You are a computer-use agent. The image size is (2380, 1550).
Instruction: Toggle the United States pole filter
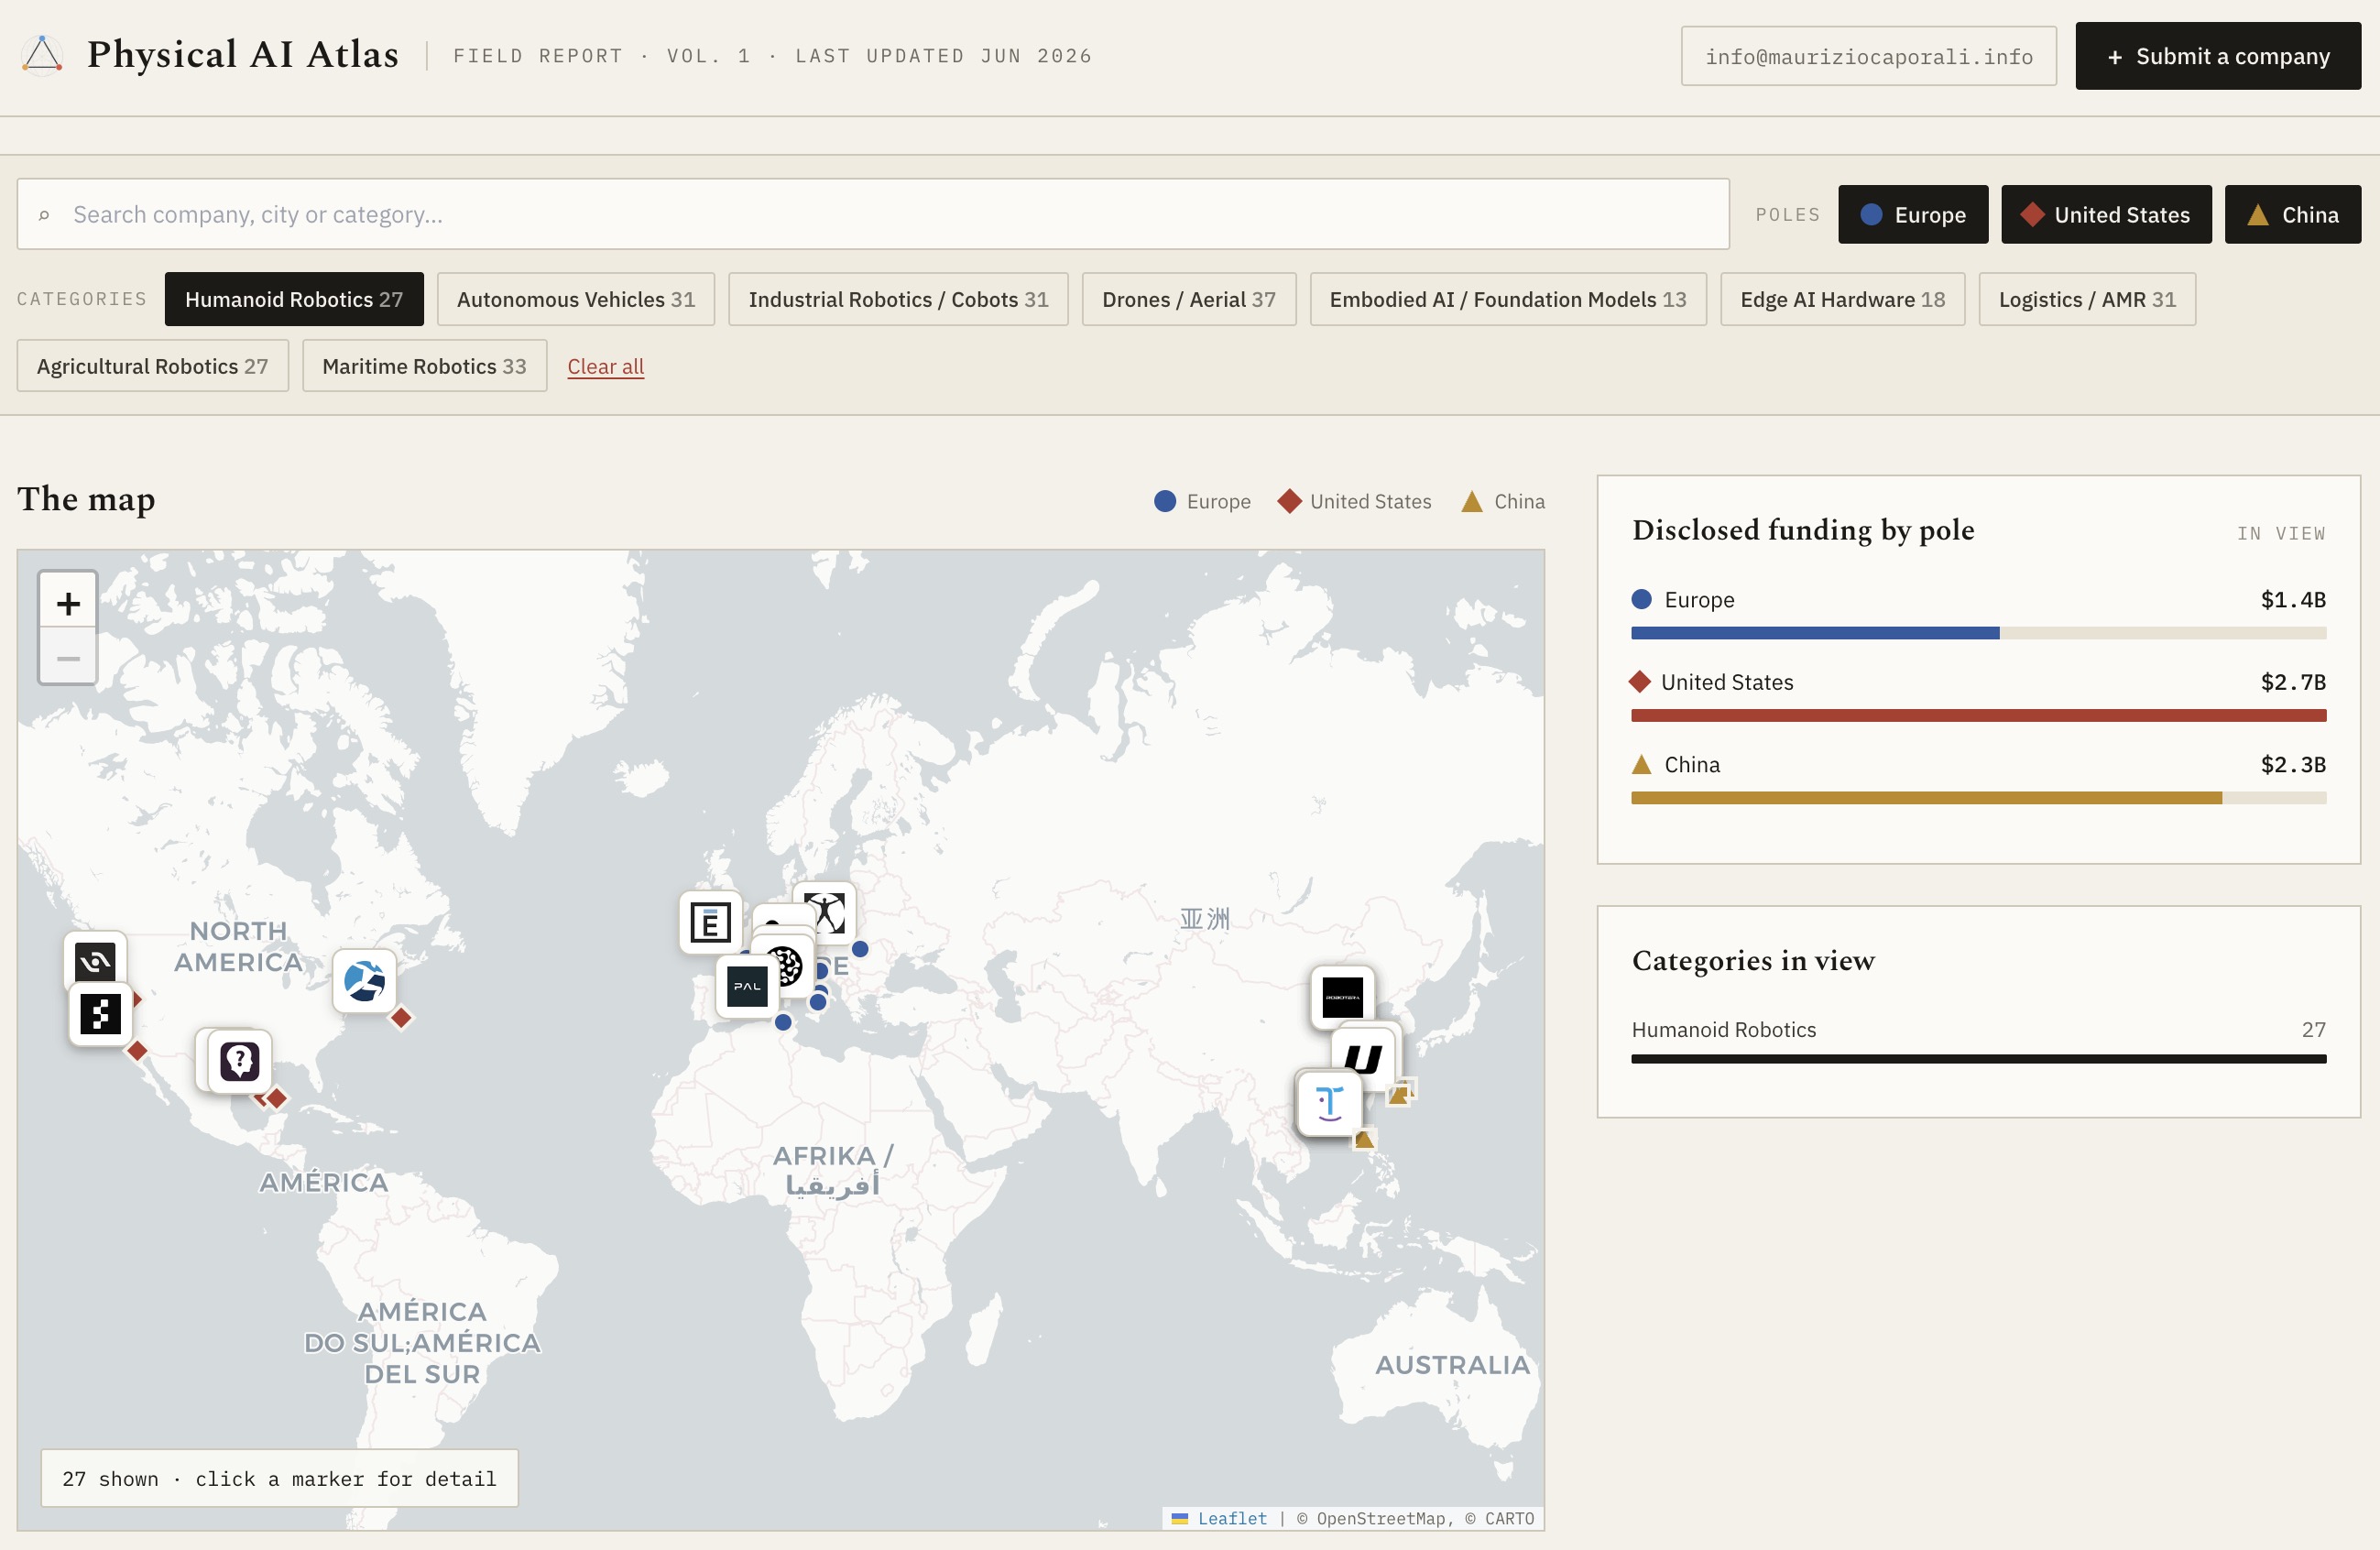pyautogui.click(x=2105, y=215)
